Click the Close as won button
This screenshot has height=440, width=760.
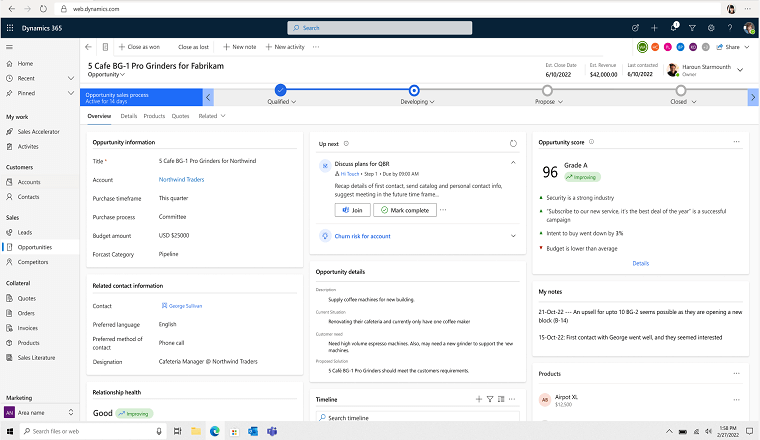click(137, 47)
